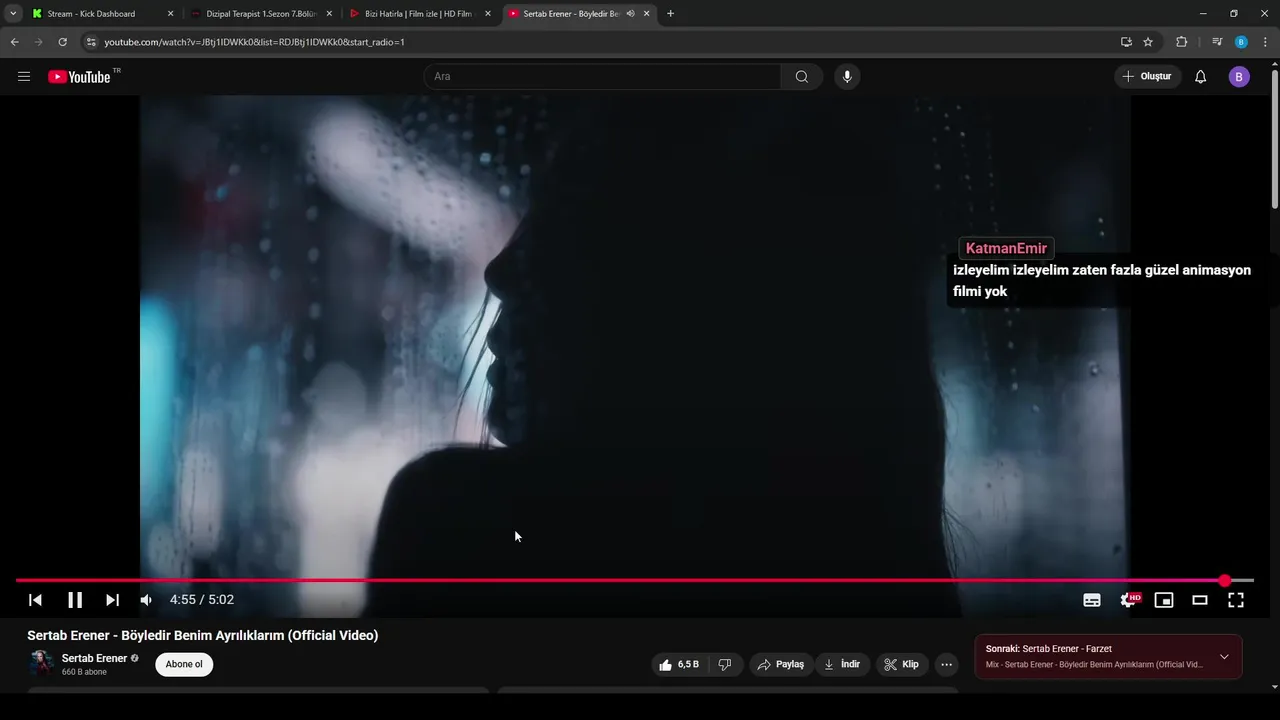Click the progress bar scrubber handle
The height and width of the screenshot is (720, 1280).
tap(1225, 580)
